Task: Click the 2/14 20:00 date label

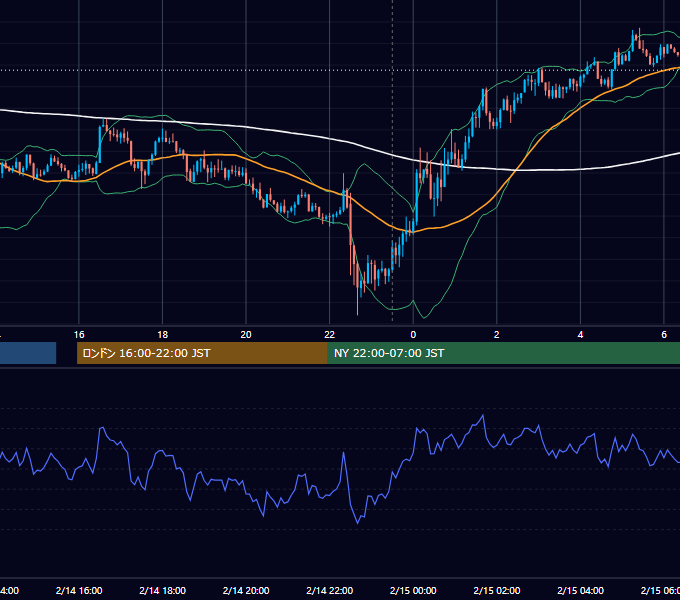Action: point(246,590)
